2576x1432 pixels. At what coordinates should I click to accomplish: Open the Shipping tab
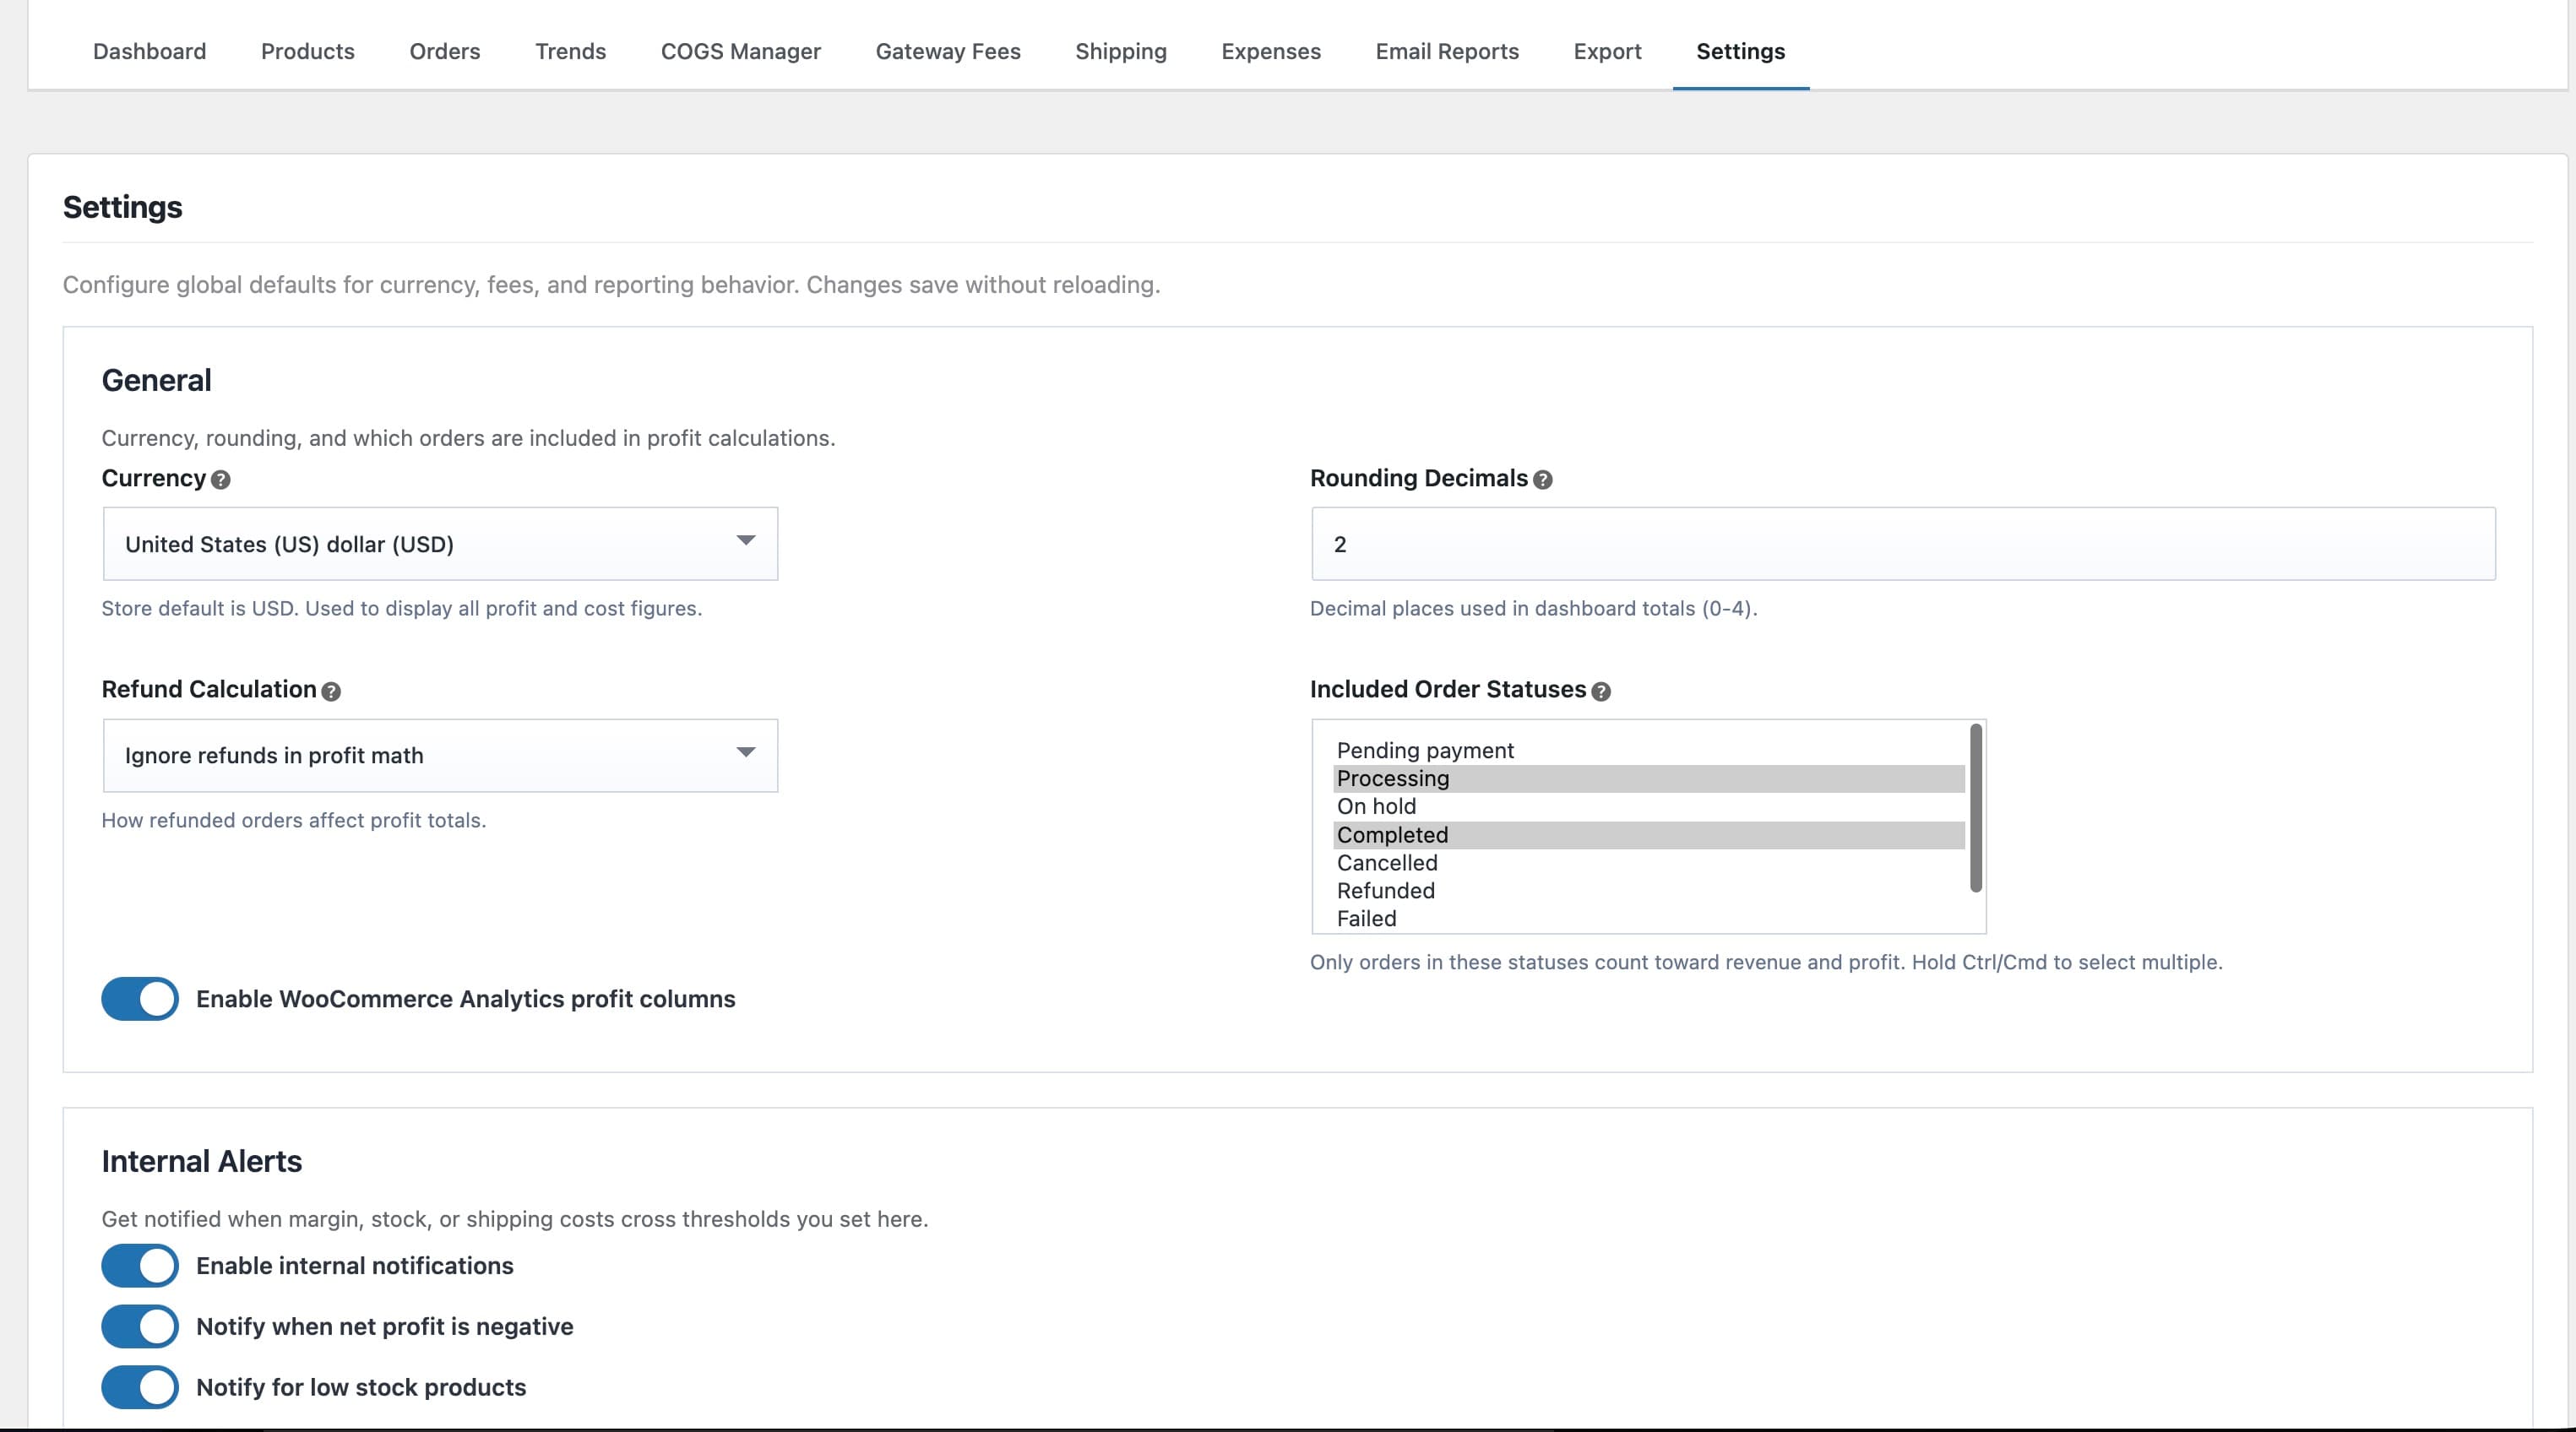[1121, 51]
